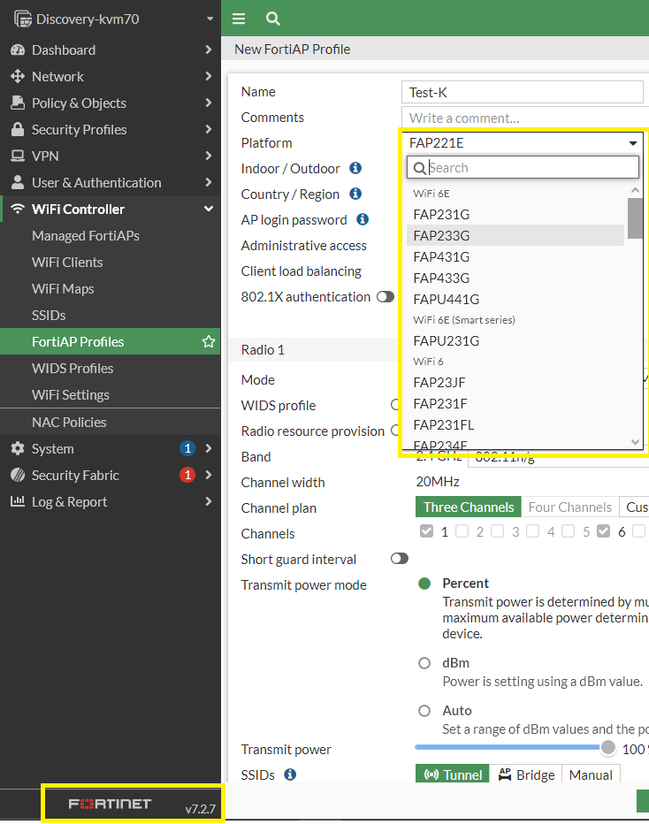Click info icon next to AP login password
The height and width of the screenshot is (824, 649).
(x=362, y=220)
